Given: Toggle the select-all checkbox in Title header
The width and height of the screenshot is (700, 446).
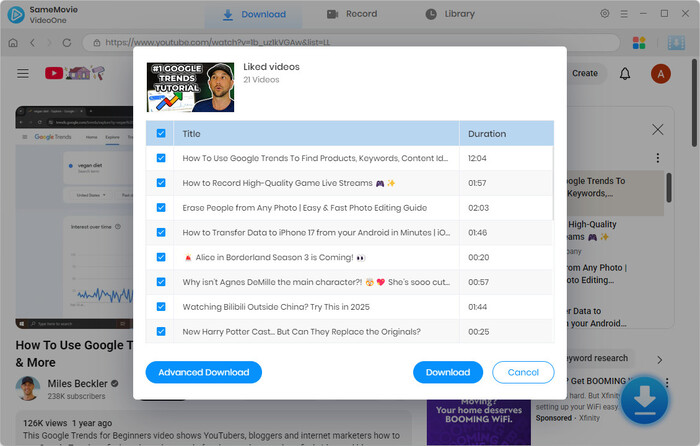Looking at the screenshot, I should pyautogui.click(x=161, y=133).
